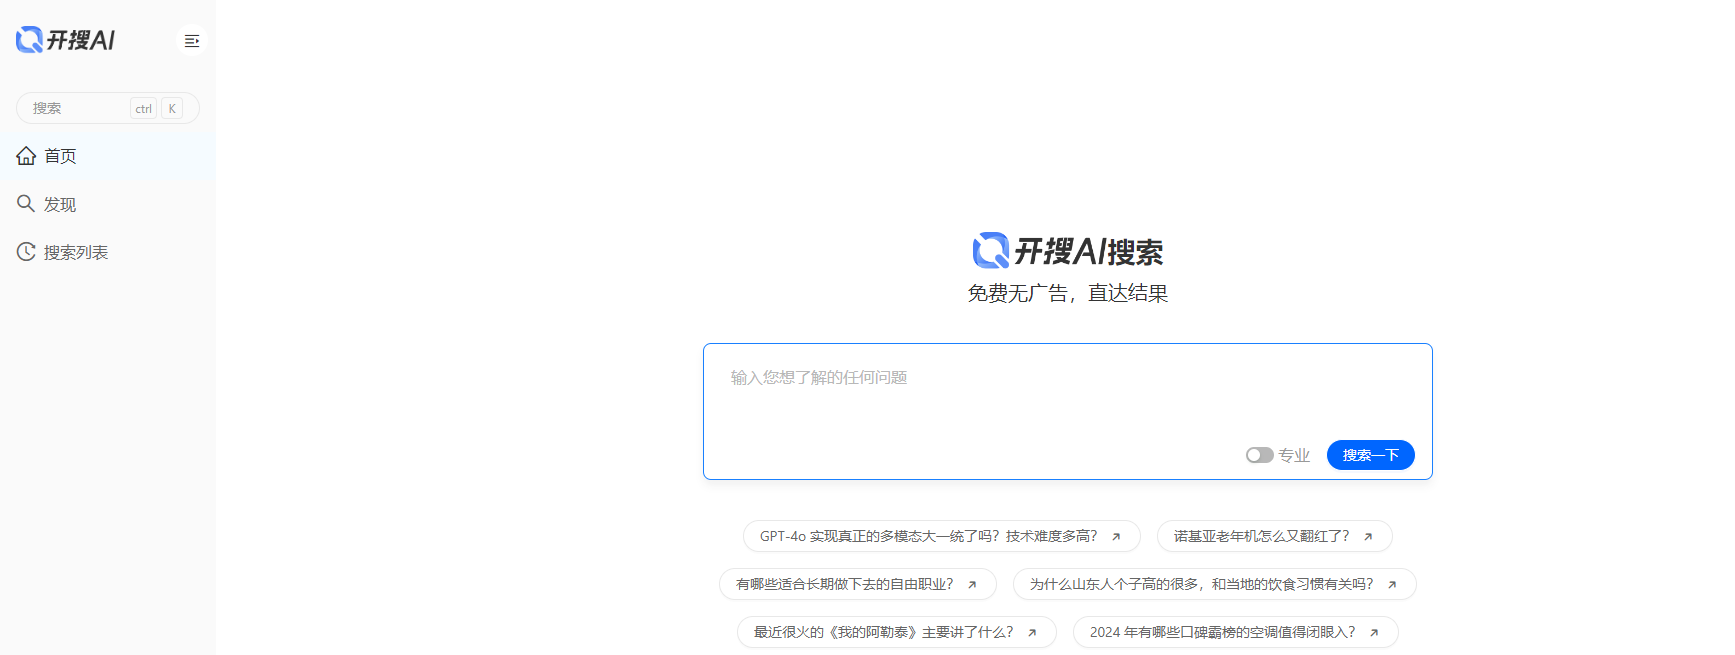Click the 开搜AI logo in sidebar

coord(65,40)
